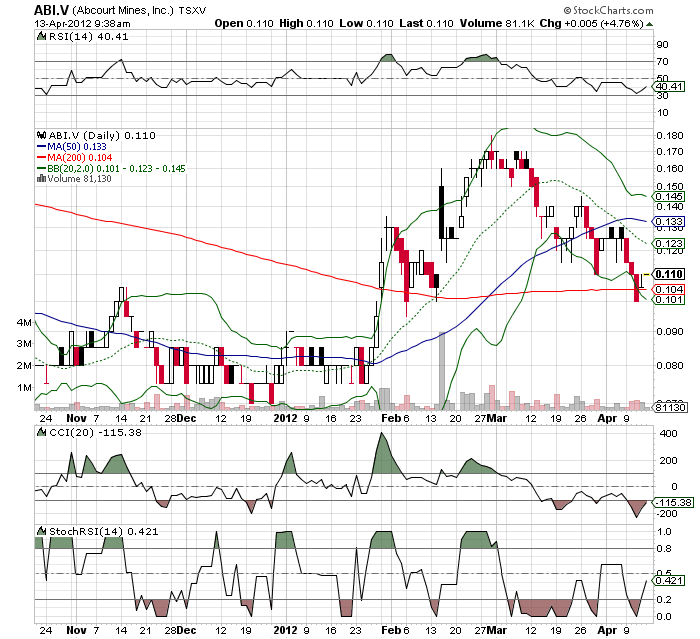700x639 pixels.
Task: Click the Open 0.110 header value
Action: pos(244,23)
